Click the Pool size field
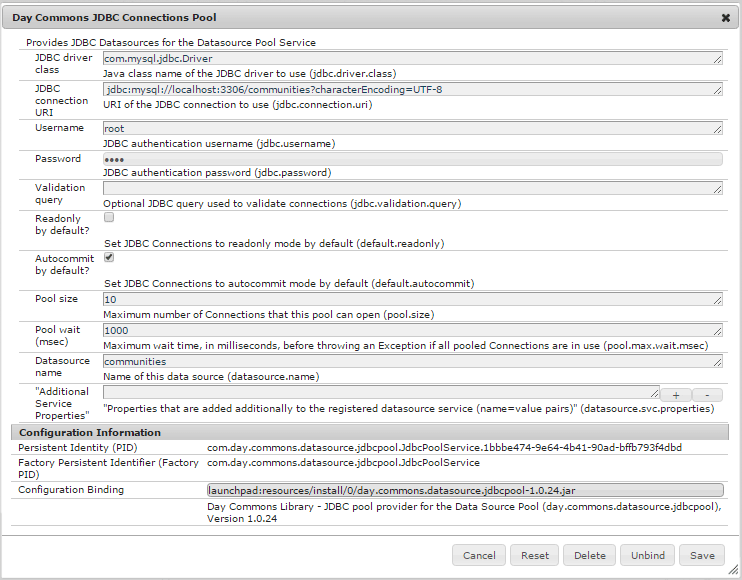This screenshot has width=742, height=580. point(413,299)
